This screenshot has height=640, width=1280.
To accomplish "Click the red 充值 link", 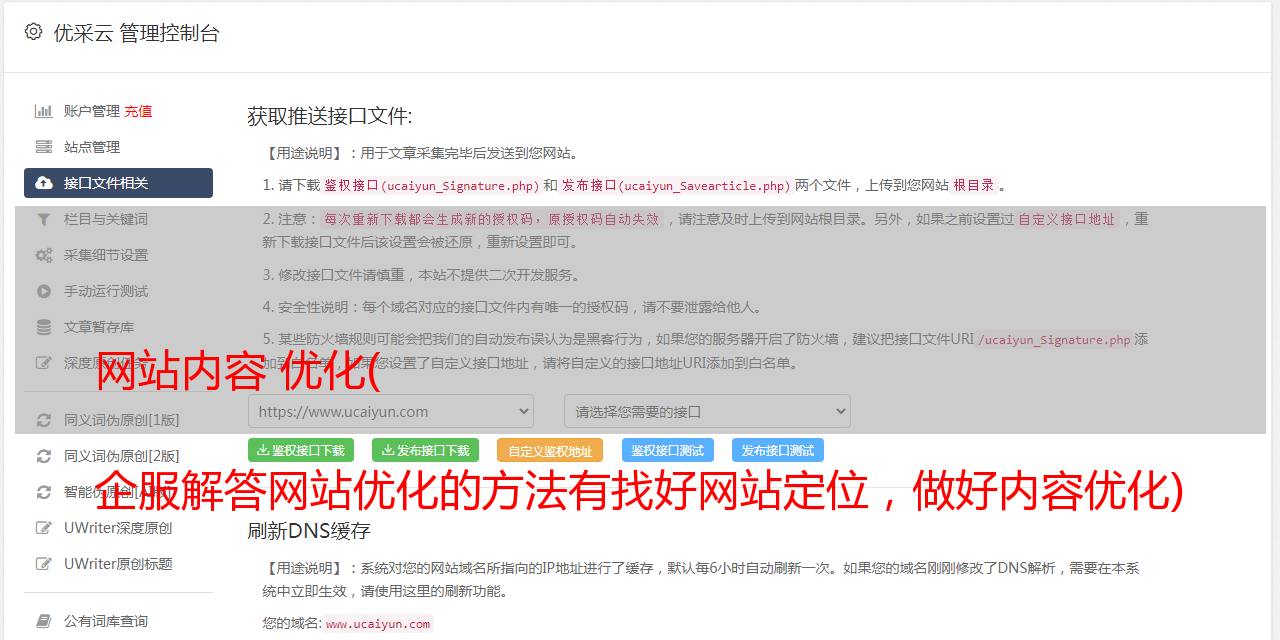I will pyautogui.click(x=139, y=111).
